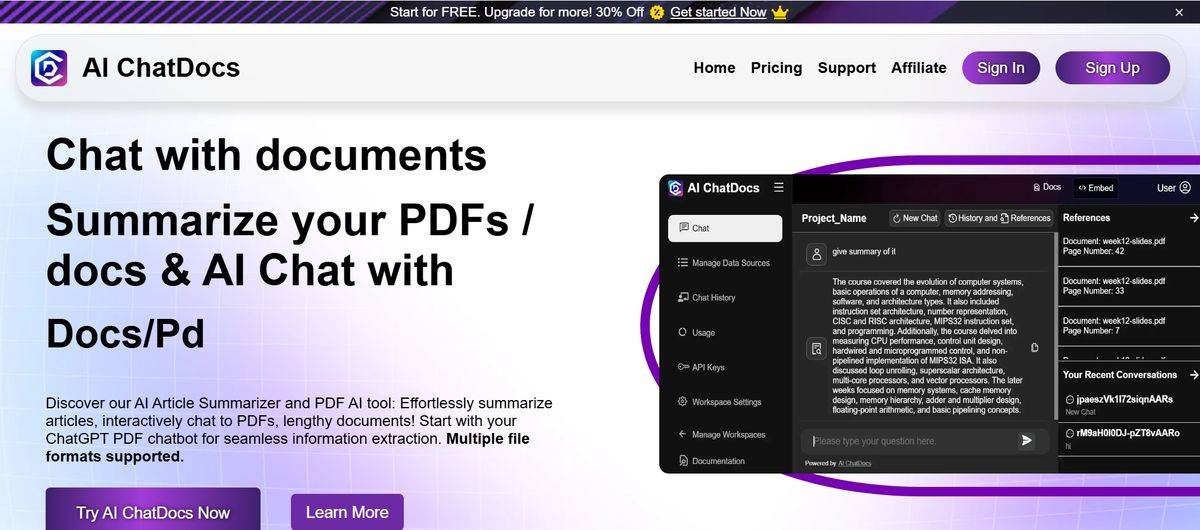The image size is (1200, 530).
Task: Click 'Multiple file formats supported.' text
Action: tap(288, 447)
